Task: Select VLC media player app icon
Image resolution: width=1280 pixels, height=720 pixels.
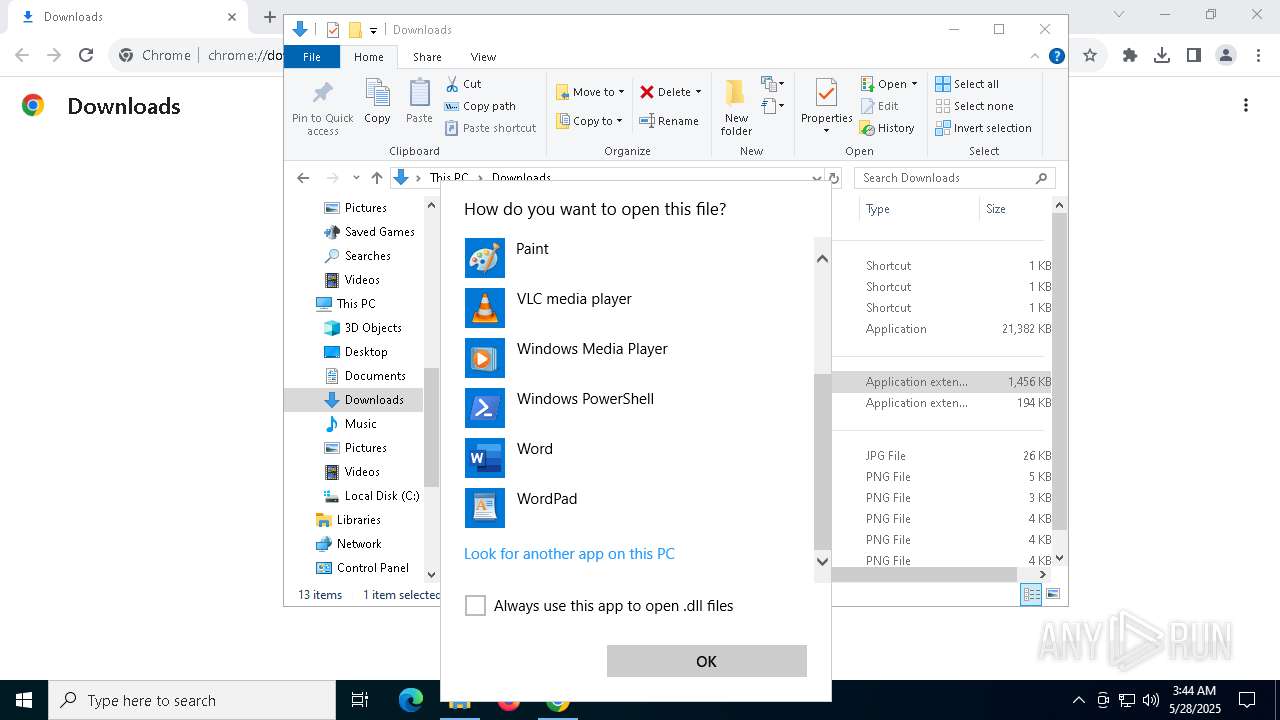Action: coord(485,308)
